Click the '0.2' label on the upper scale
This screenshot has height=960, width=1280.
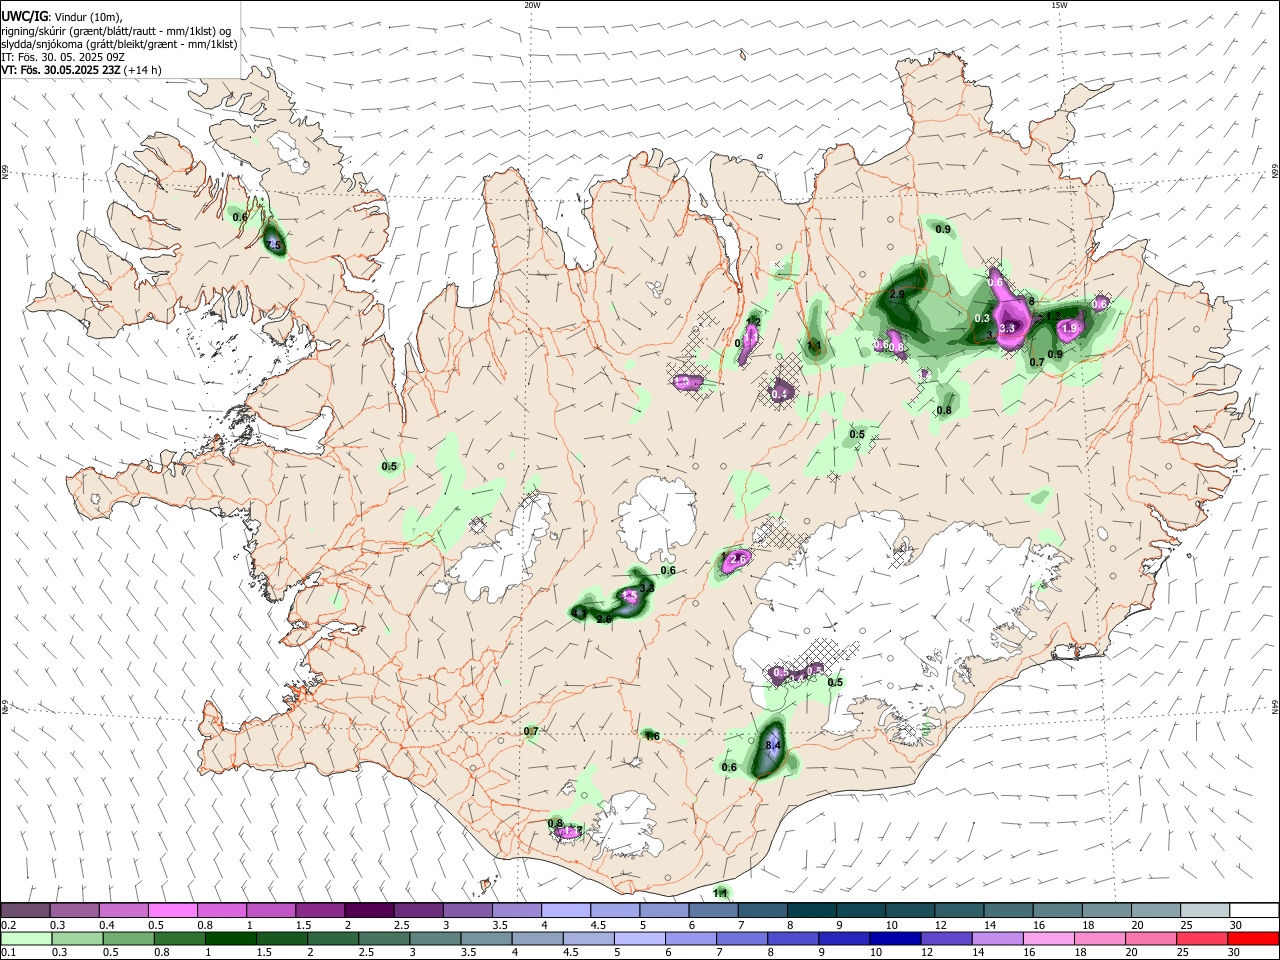pos(8,925)
